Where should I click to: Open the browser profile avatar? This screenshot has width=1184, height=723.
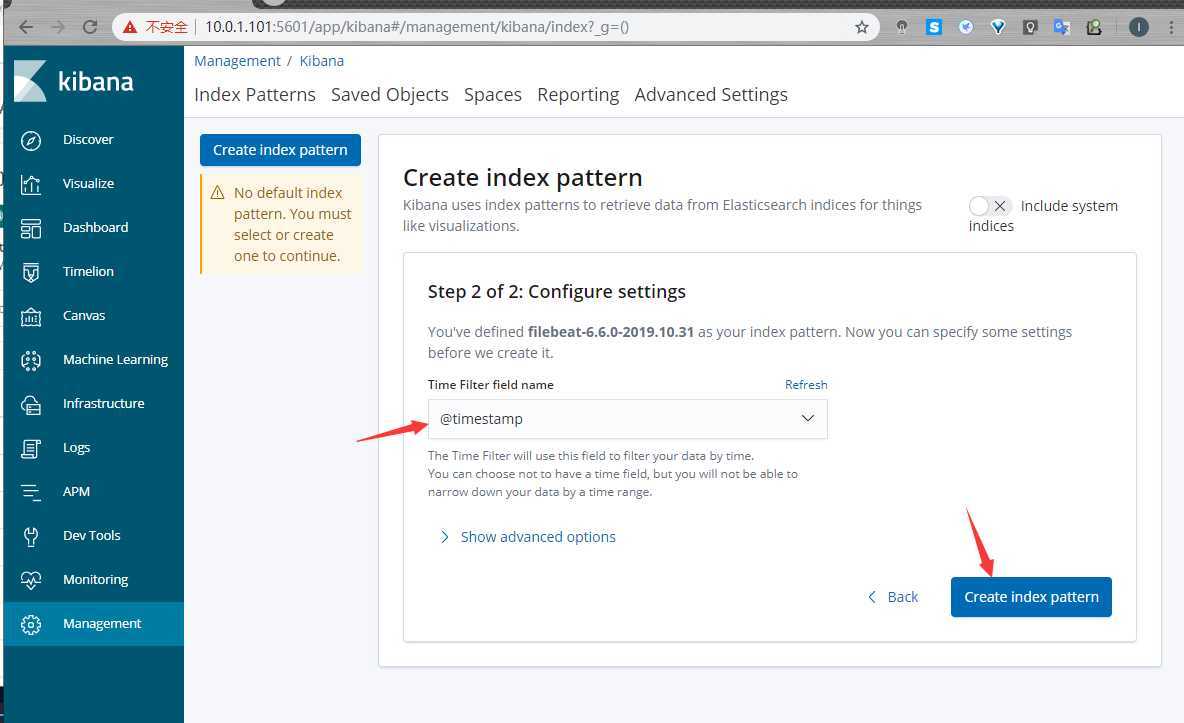(1139, 27)
